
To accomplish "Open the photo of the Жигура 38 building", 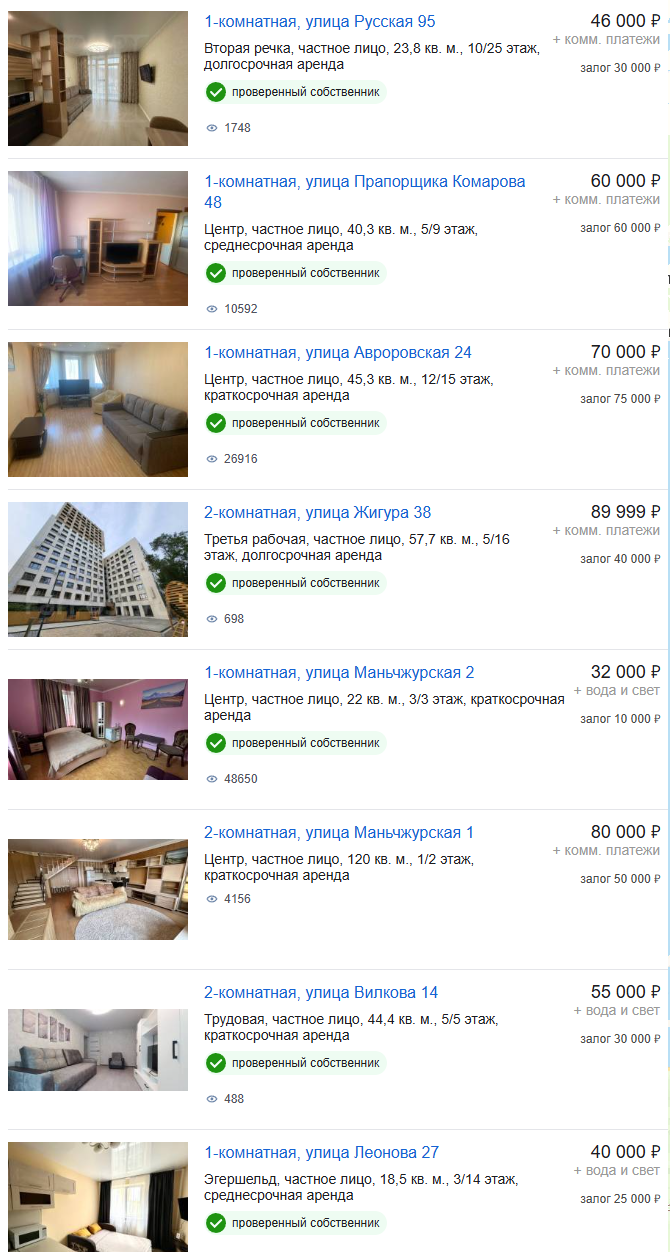I will click(x=98, y=569).
